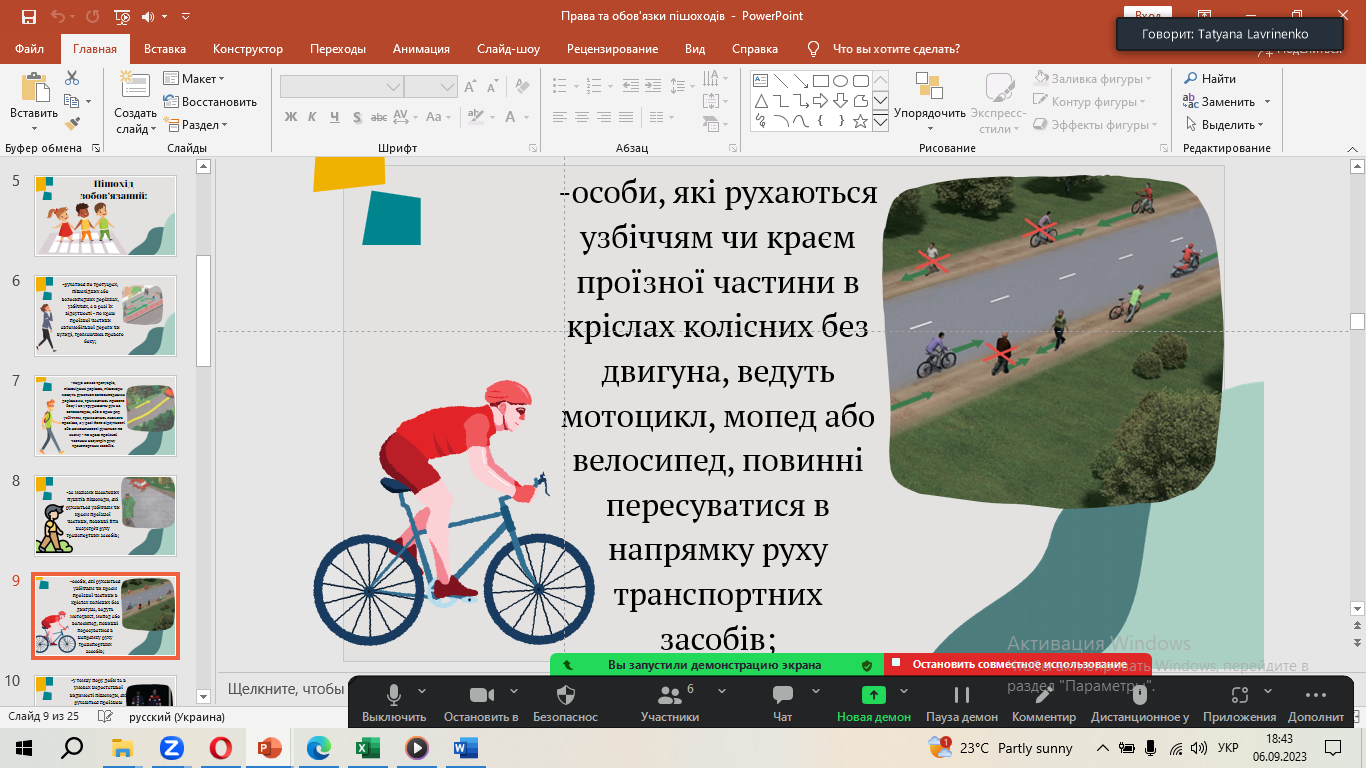Click red 'Остановить совместное использование' button

click(1018, 664)
